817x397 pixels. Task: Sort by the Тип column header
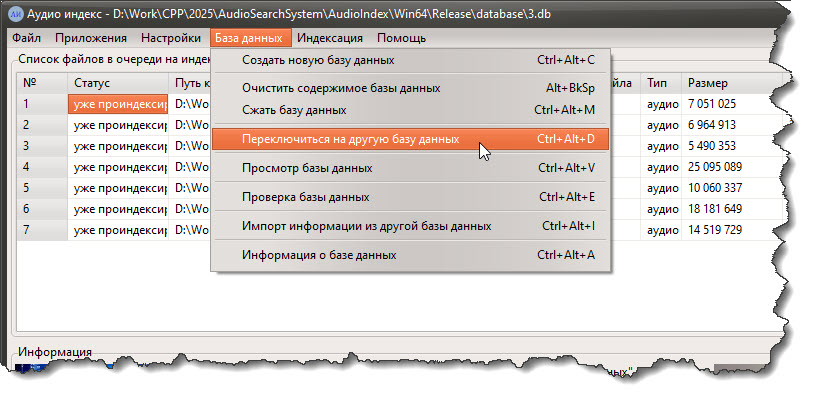[661, 83]
